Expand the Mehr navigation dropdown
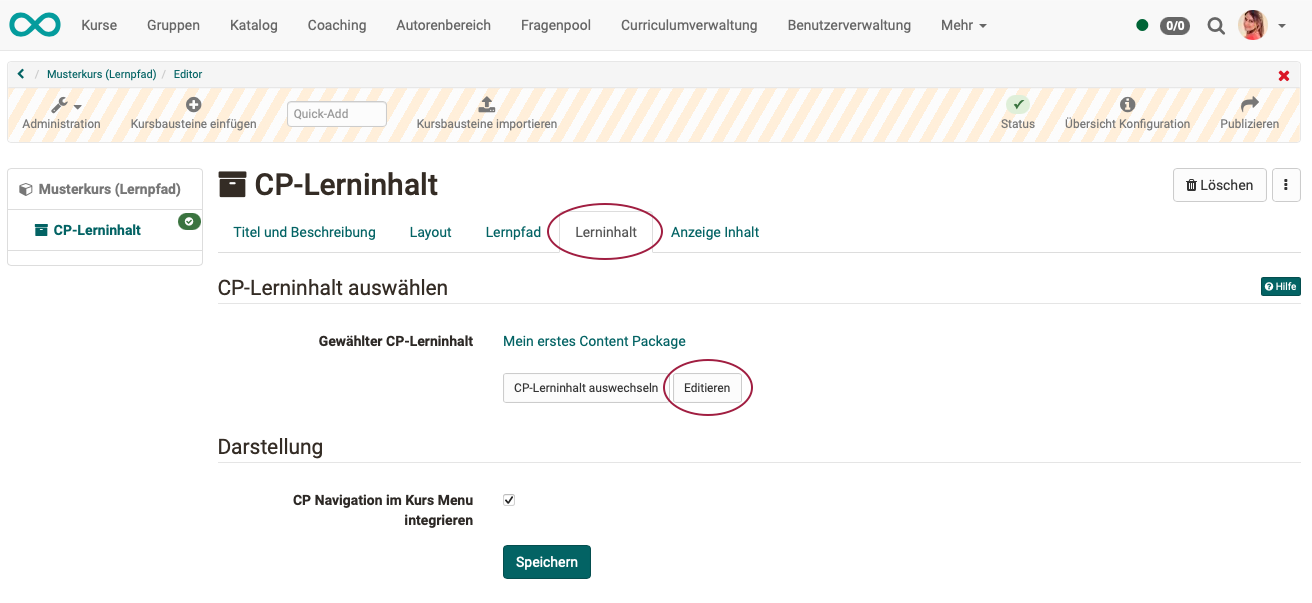The height and width of the screenshot is (603, 1312). pyautogui.click(x=962, y=25)
